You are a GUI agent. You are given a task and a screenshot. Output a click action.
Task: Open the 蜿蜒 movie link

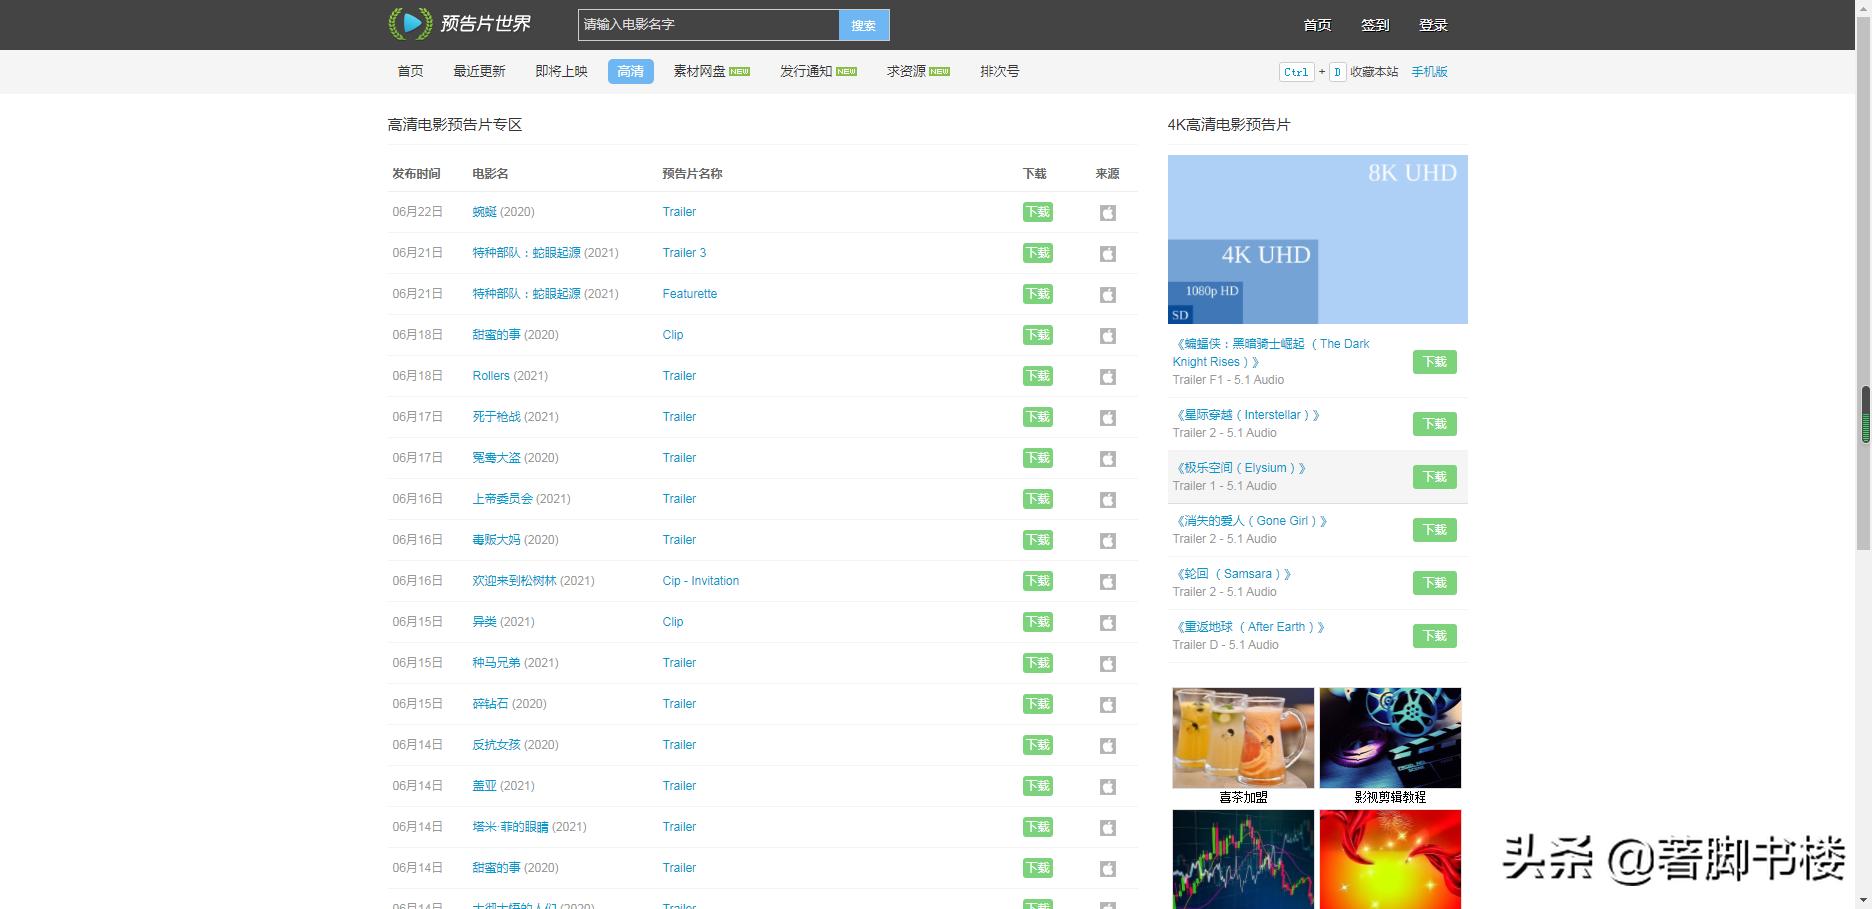(x=484, y=212)
